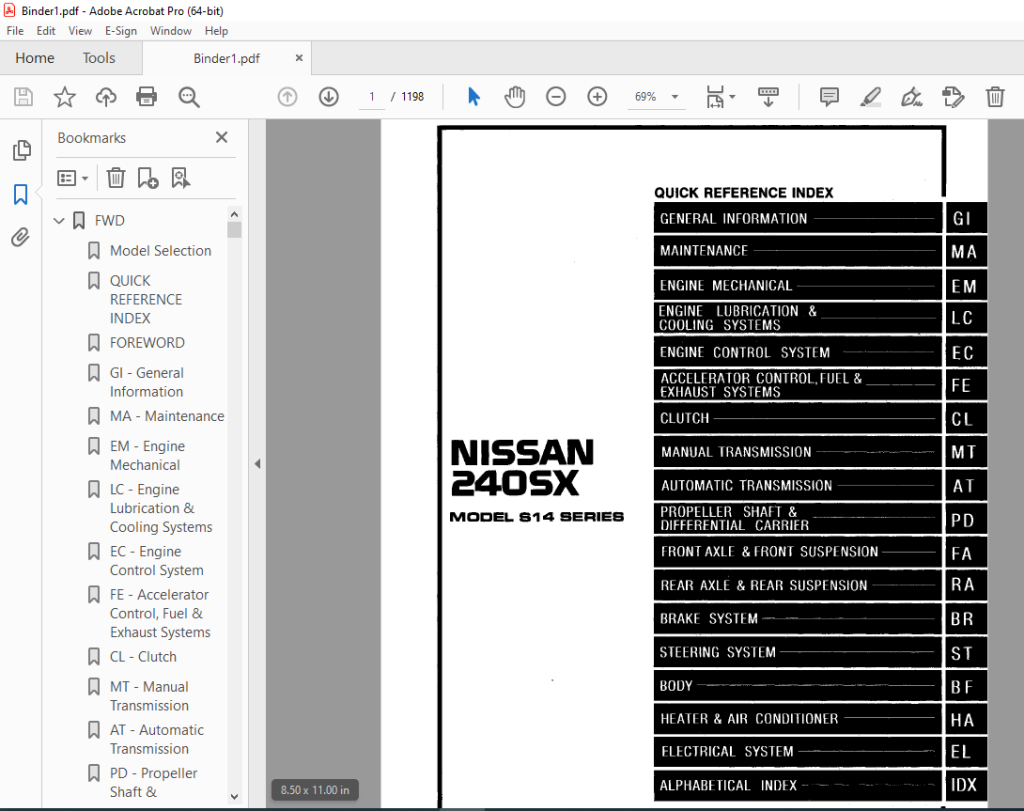Click the Edit/share toolbar icon
This screenshot has height=811, width=1024.
(x=953, y=97)
